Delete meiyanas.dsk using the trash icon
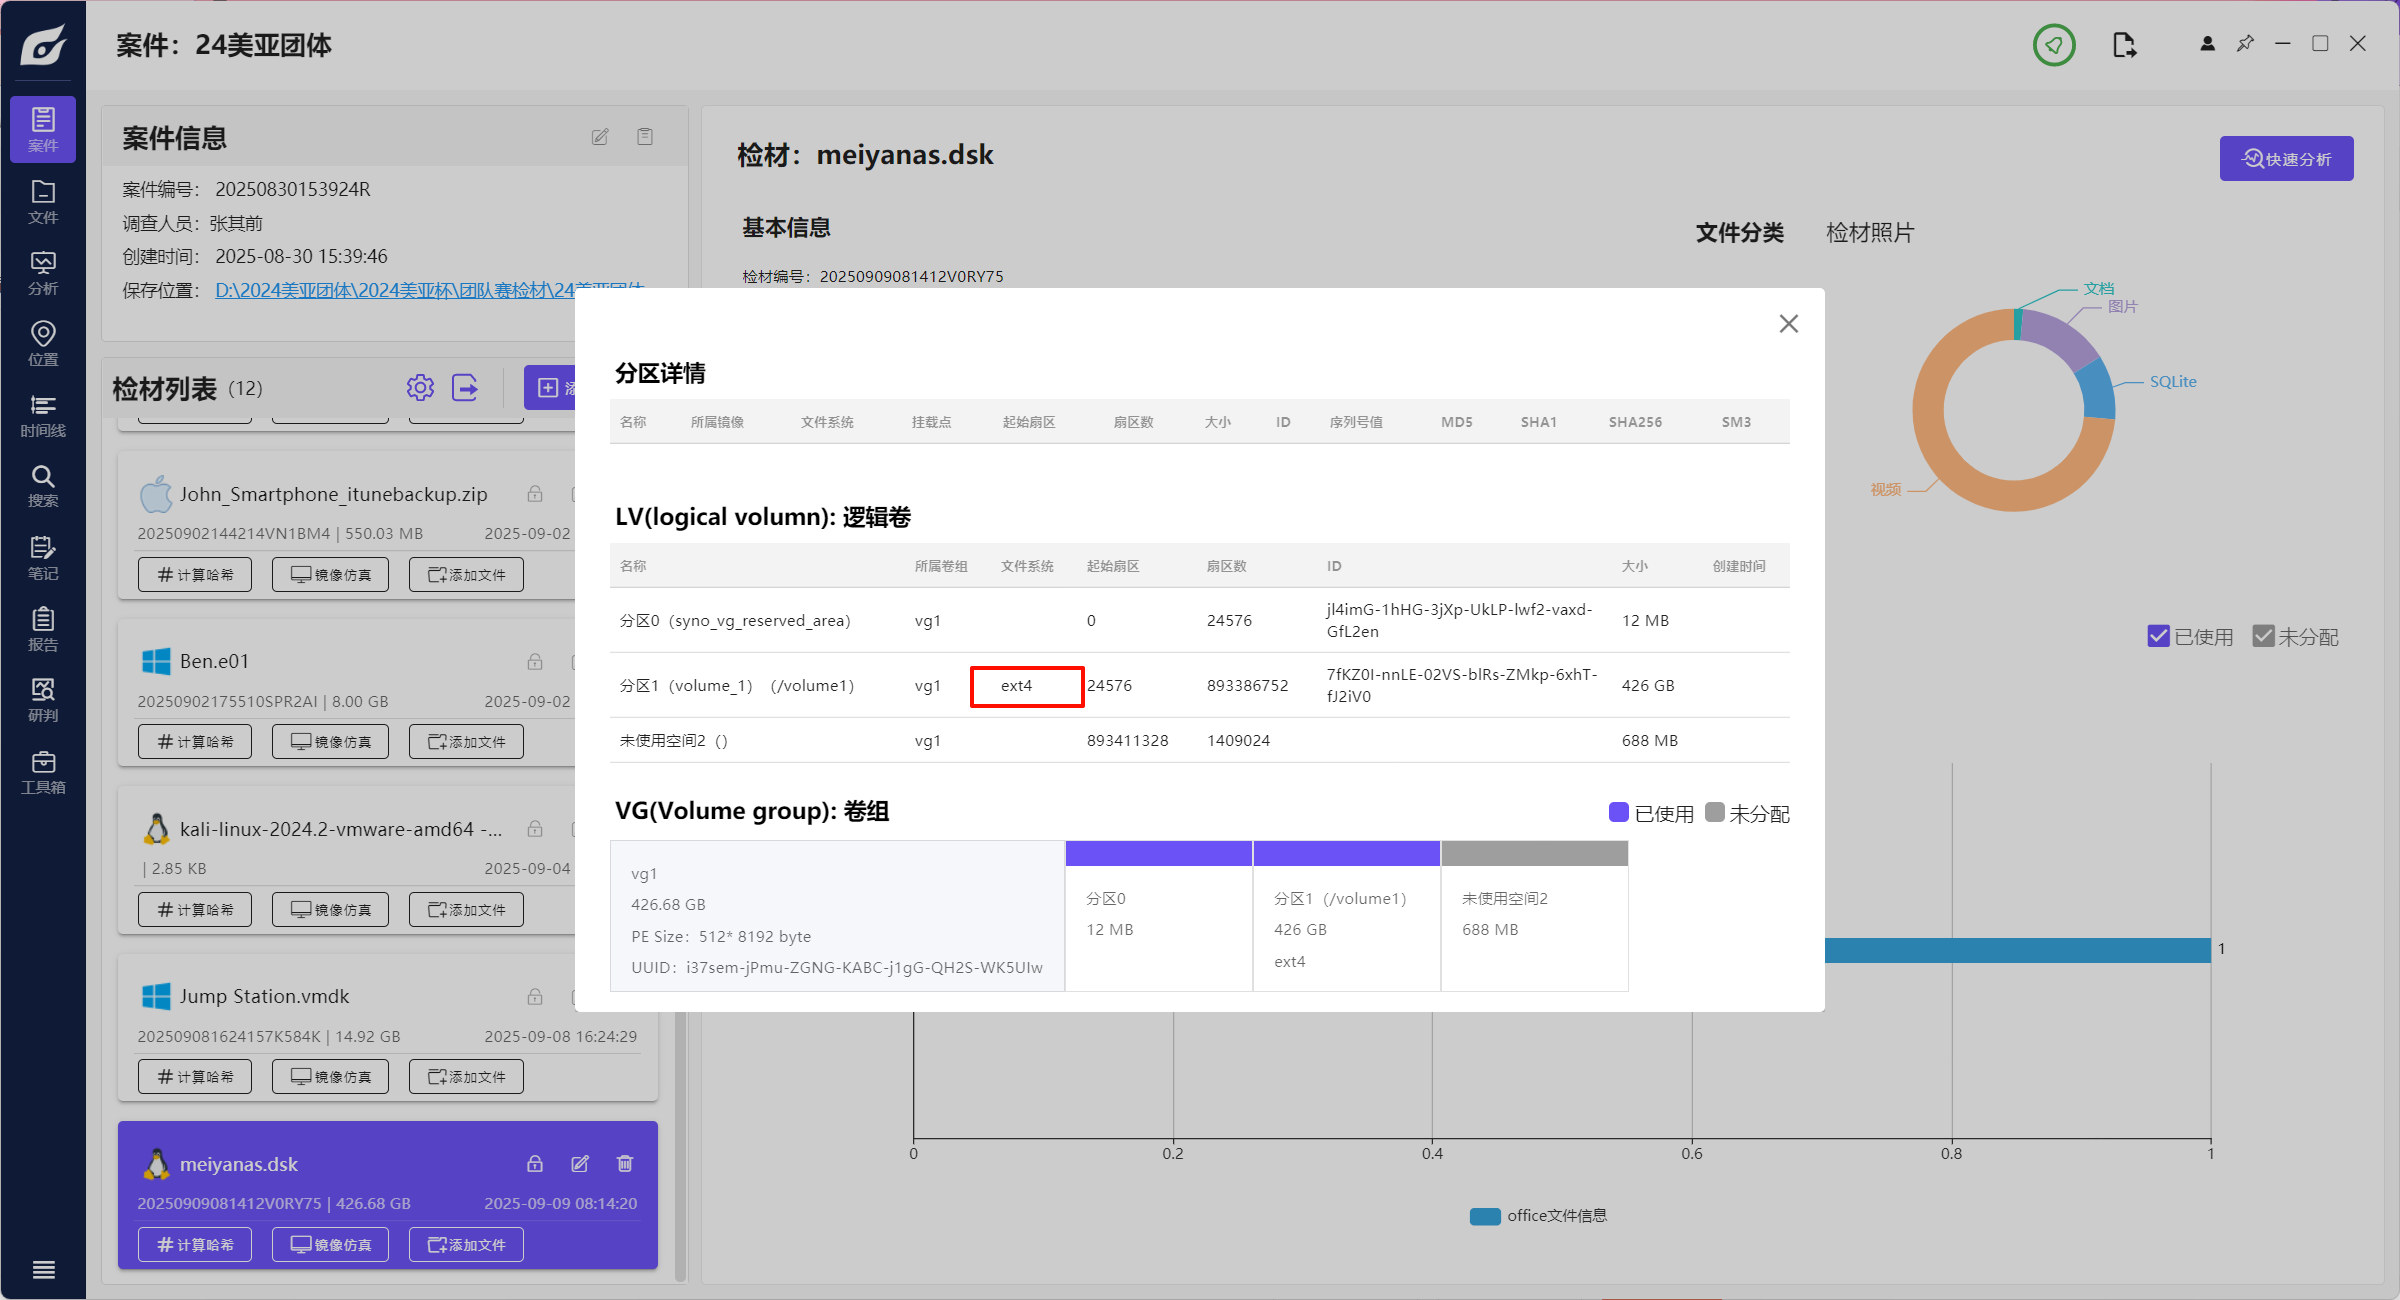 tap(625, 1163)
